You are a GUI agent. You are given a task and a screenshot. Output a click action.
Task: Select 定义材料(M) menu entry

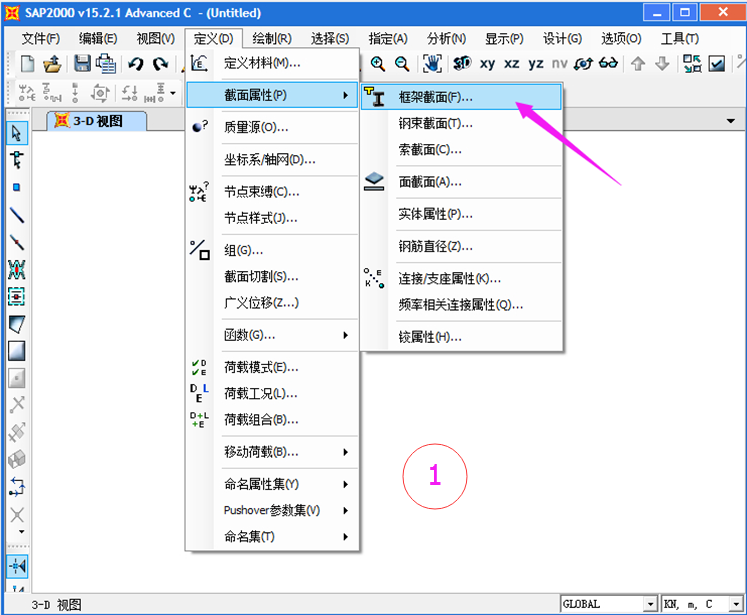262,63
